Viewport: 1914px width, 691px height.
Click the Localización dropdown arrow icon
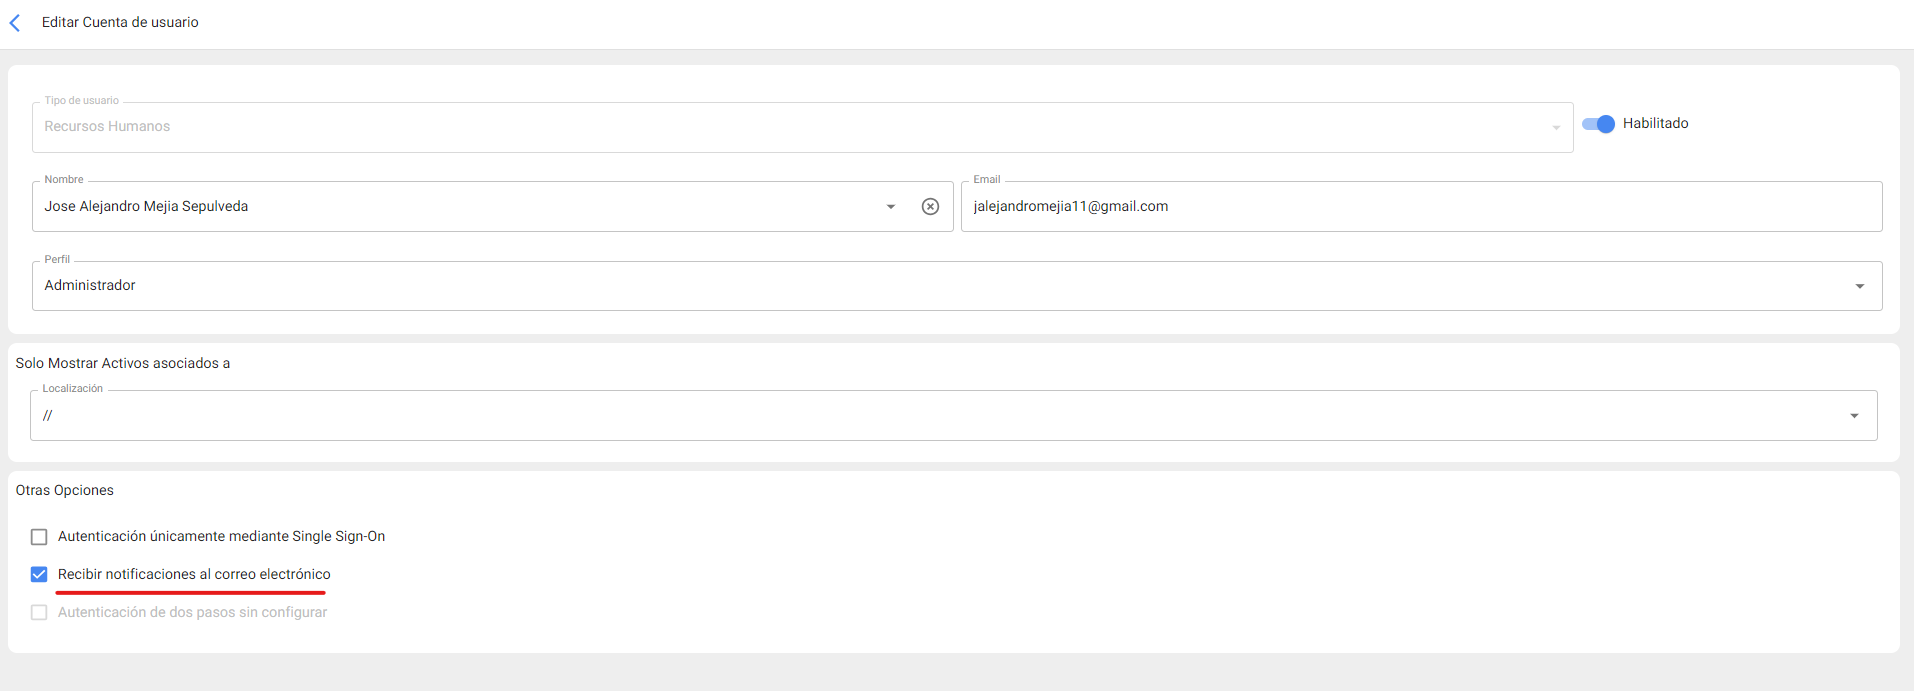1854,416
